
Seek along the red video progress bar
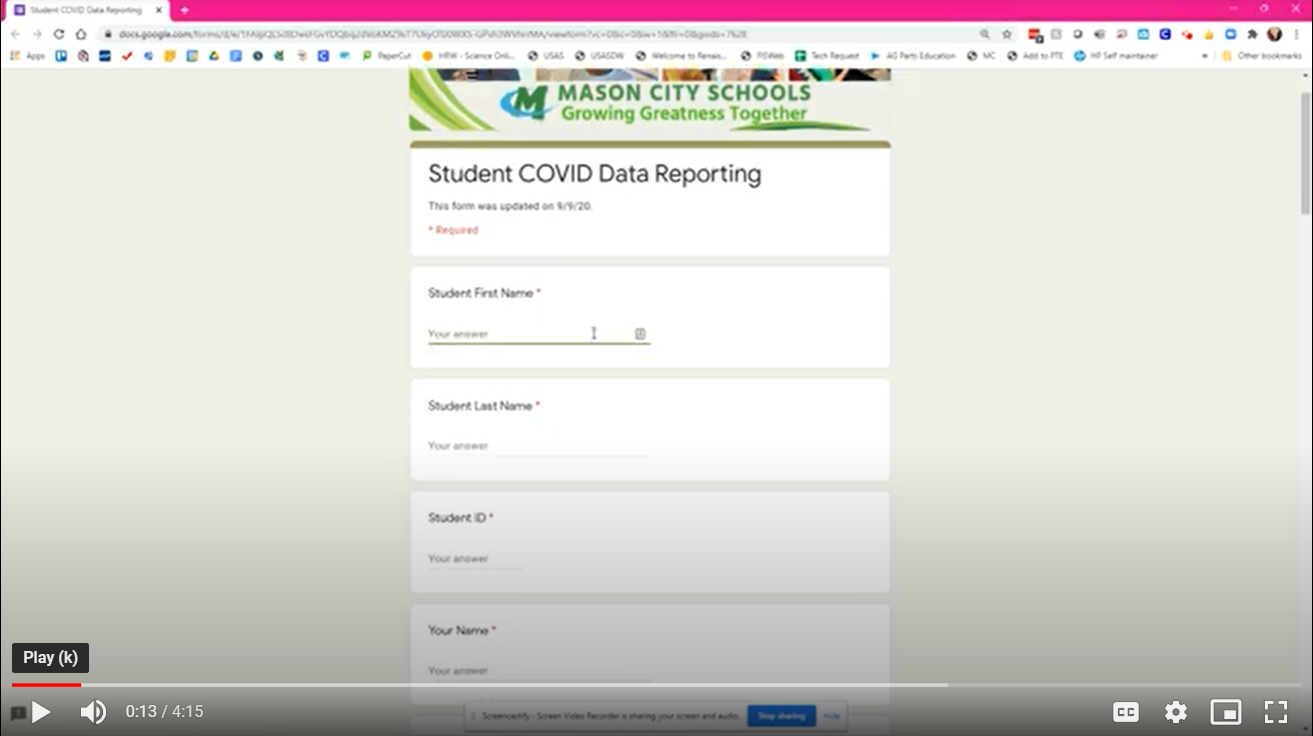click(x=46, y=685)
